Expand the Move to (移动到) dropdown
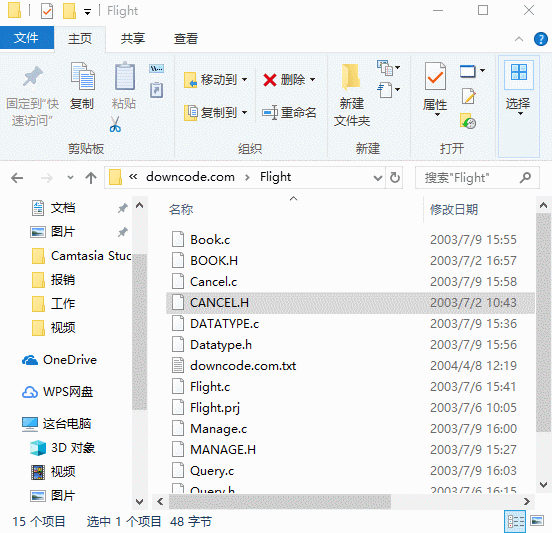The width and height of the screenshot is (552, 533). pos(244,80)
